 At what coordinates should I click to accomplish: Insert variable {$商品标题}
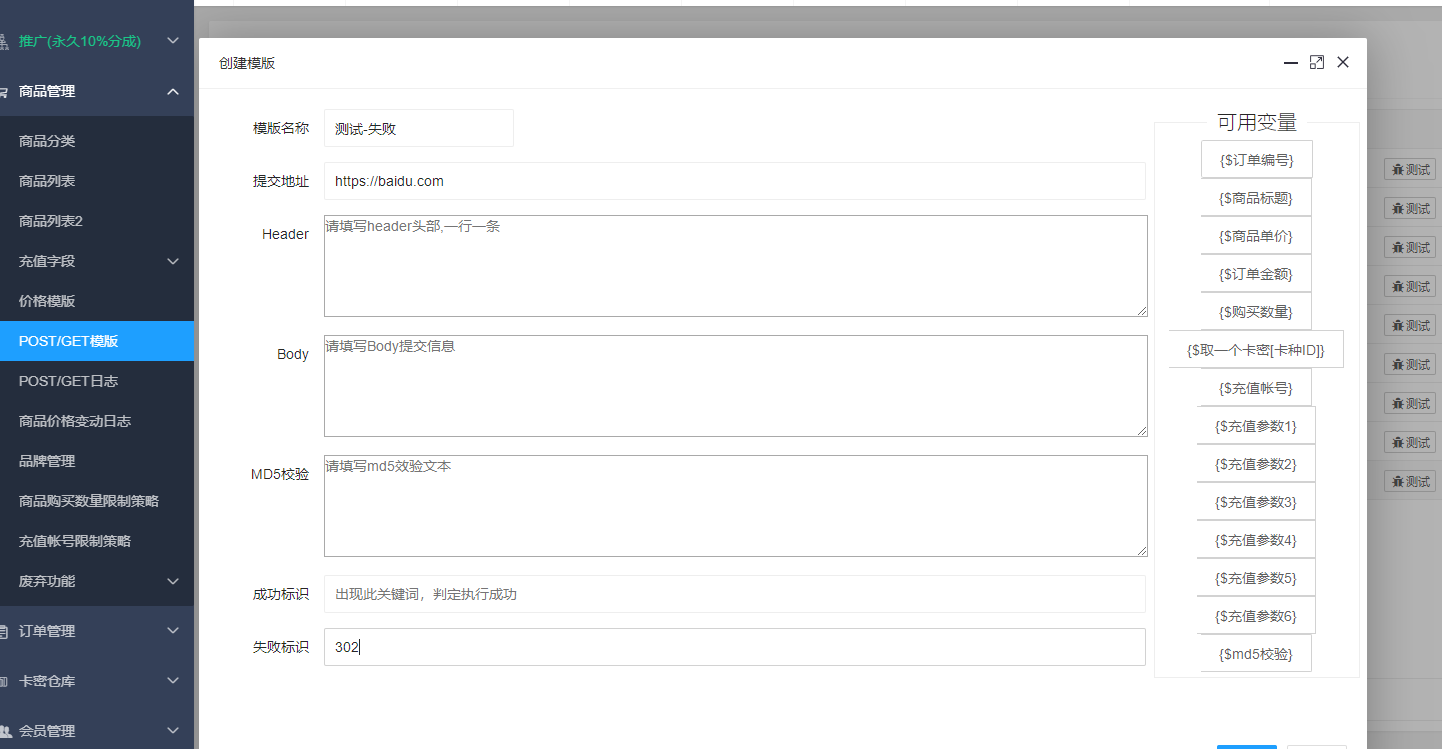click(1256, 198)
